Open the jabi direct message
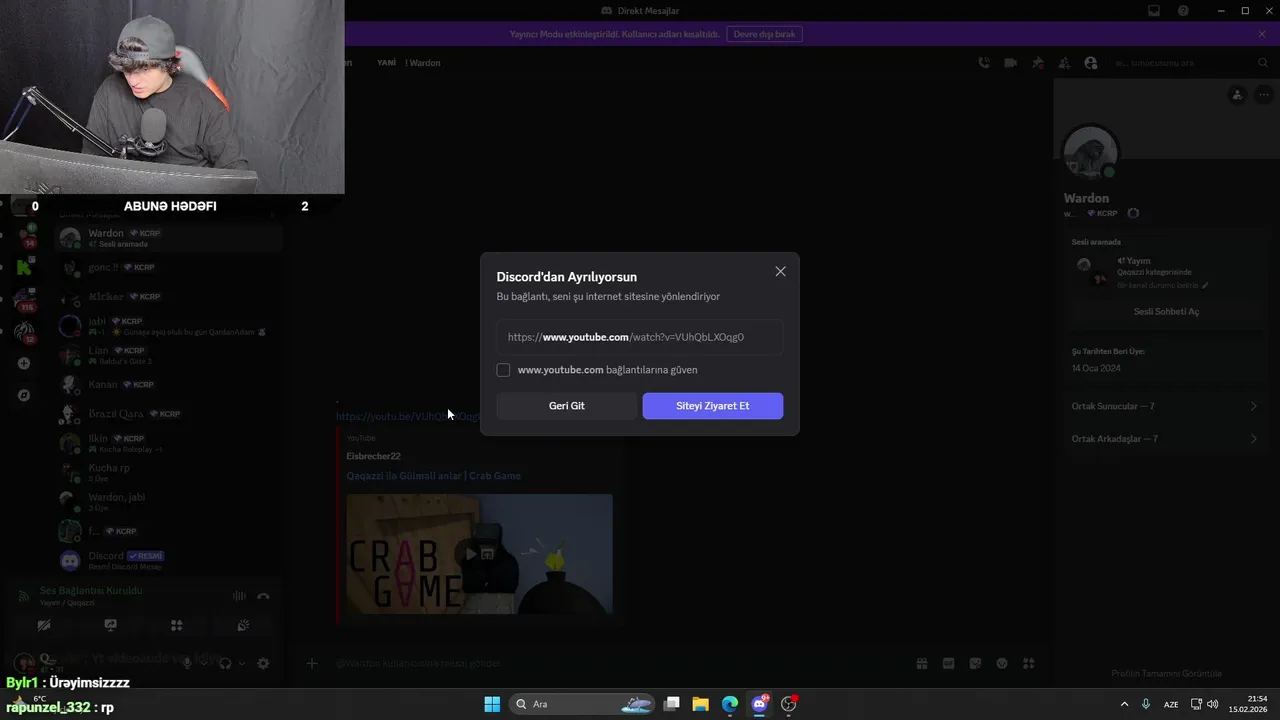Screen dimensions: 1280x720 [x=169, y=326]
